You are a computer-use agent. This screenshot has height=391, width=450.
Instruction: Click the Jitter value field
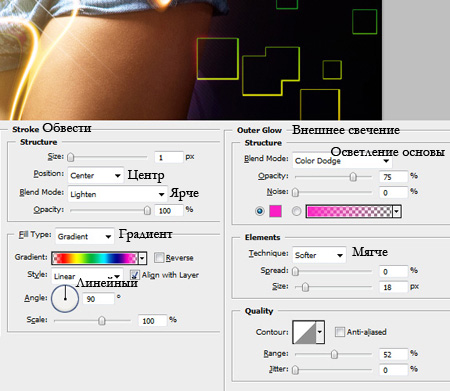click(393, 370)
